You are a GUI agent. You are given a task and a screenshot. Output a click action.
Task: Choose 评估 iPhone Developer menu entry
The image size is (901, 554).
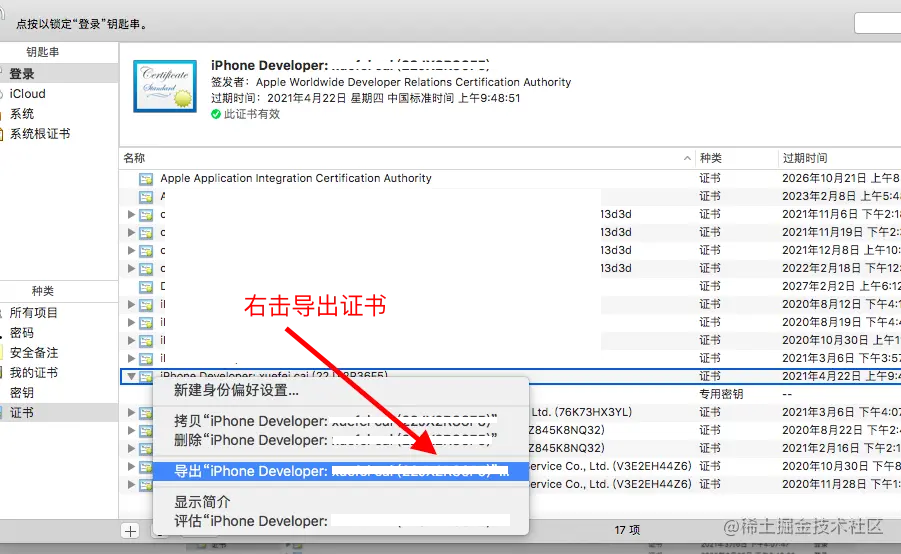click(x=341, y=521)
